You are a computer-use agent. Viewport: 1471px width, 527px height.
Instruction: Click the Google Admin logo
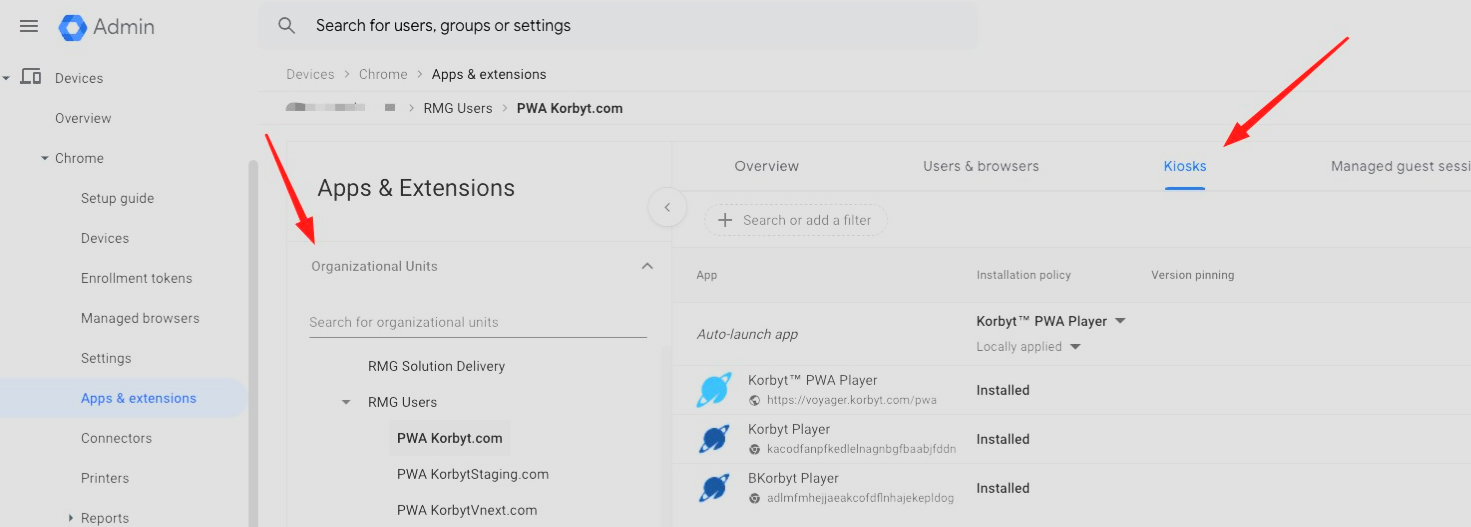(106, 27)
